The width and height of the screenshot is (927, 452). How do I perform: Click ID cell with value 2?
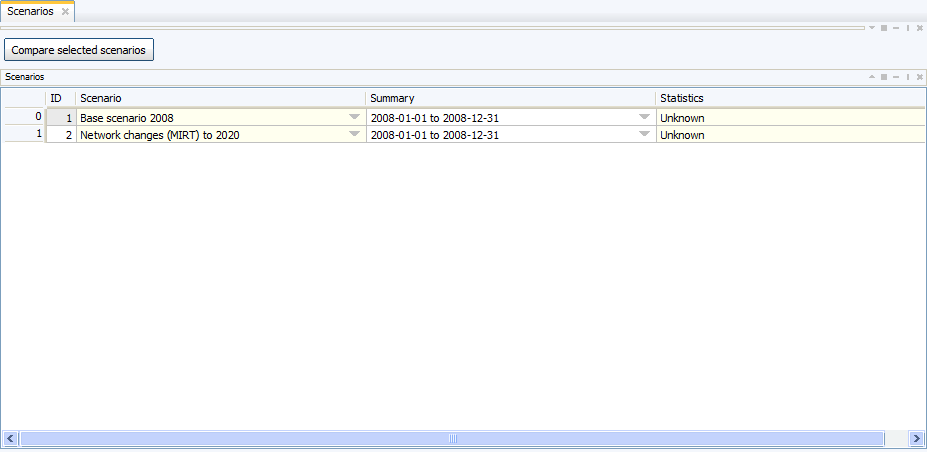coord(61,135)
